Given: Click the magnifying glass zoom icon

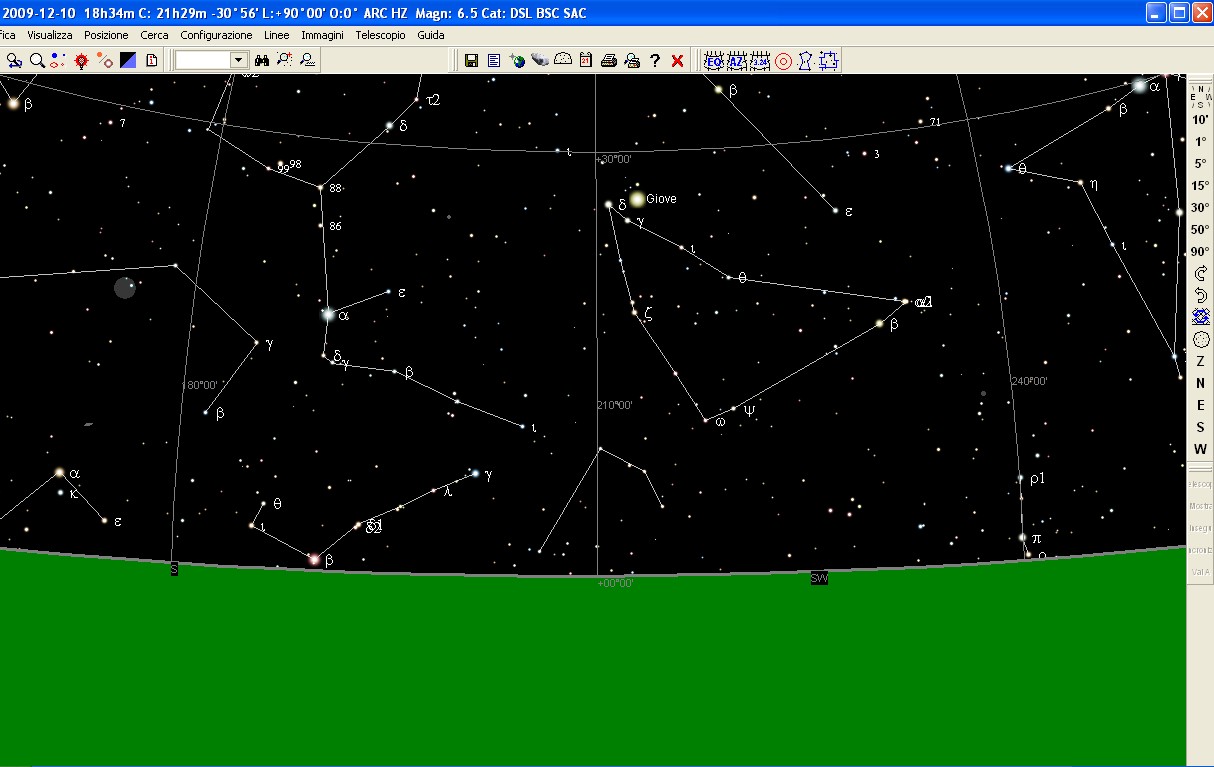Looking at the screenshot, I should [x=37, y=61].
